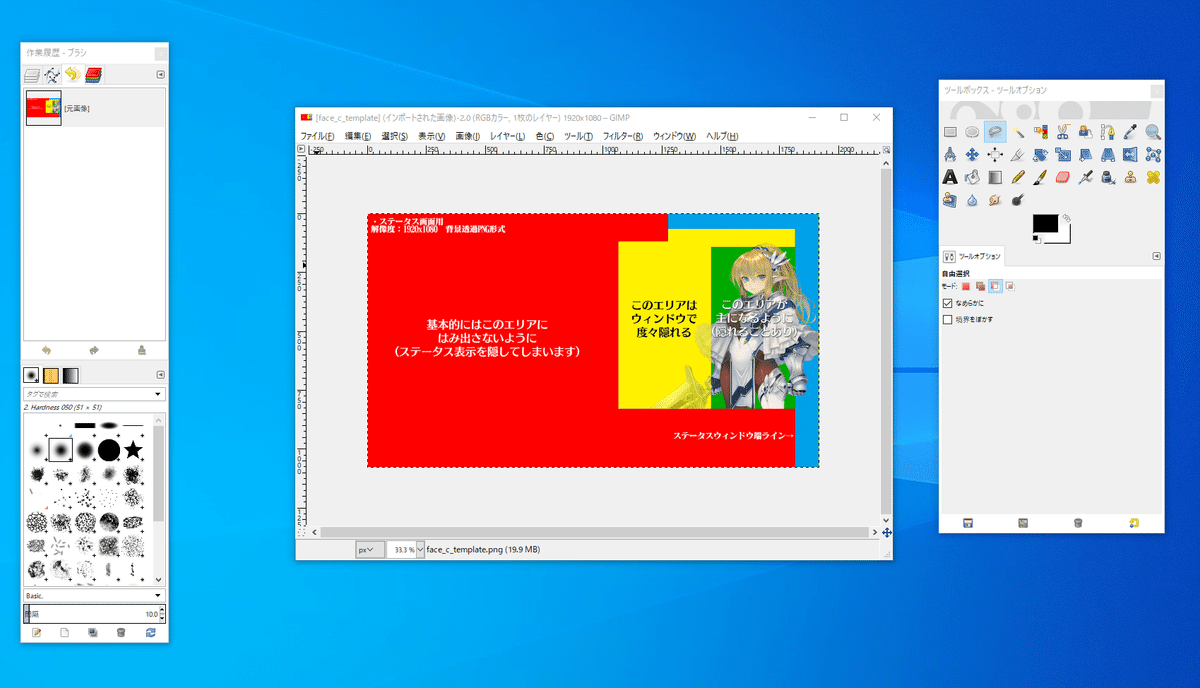
Task: Open the フィルター(R) menu
Action: 623,136
